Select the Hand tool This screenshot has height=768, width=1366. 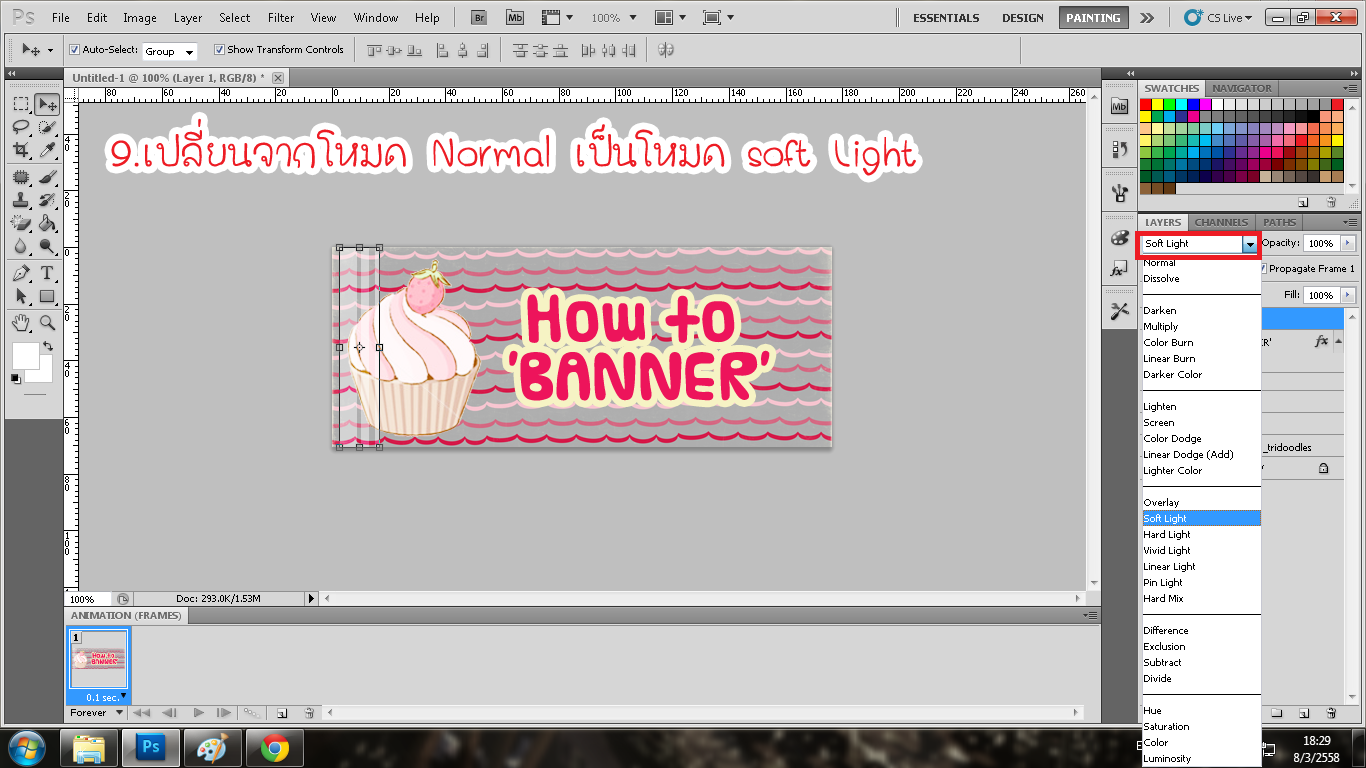[20, 322]
